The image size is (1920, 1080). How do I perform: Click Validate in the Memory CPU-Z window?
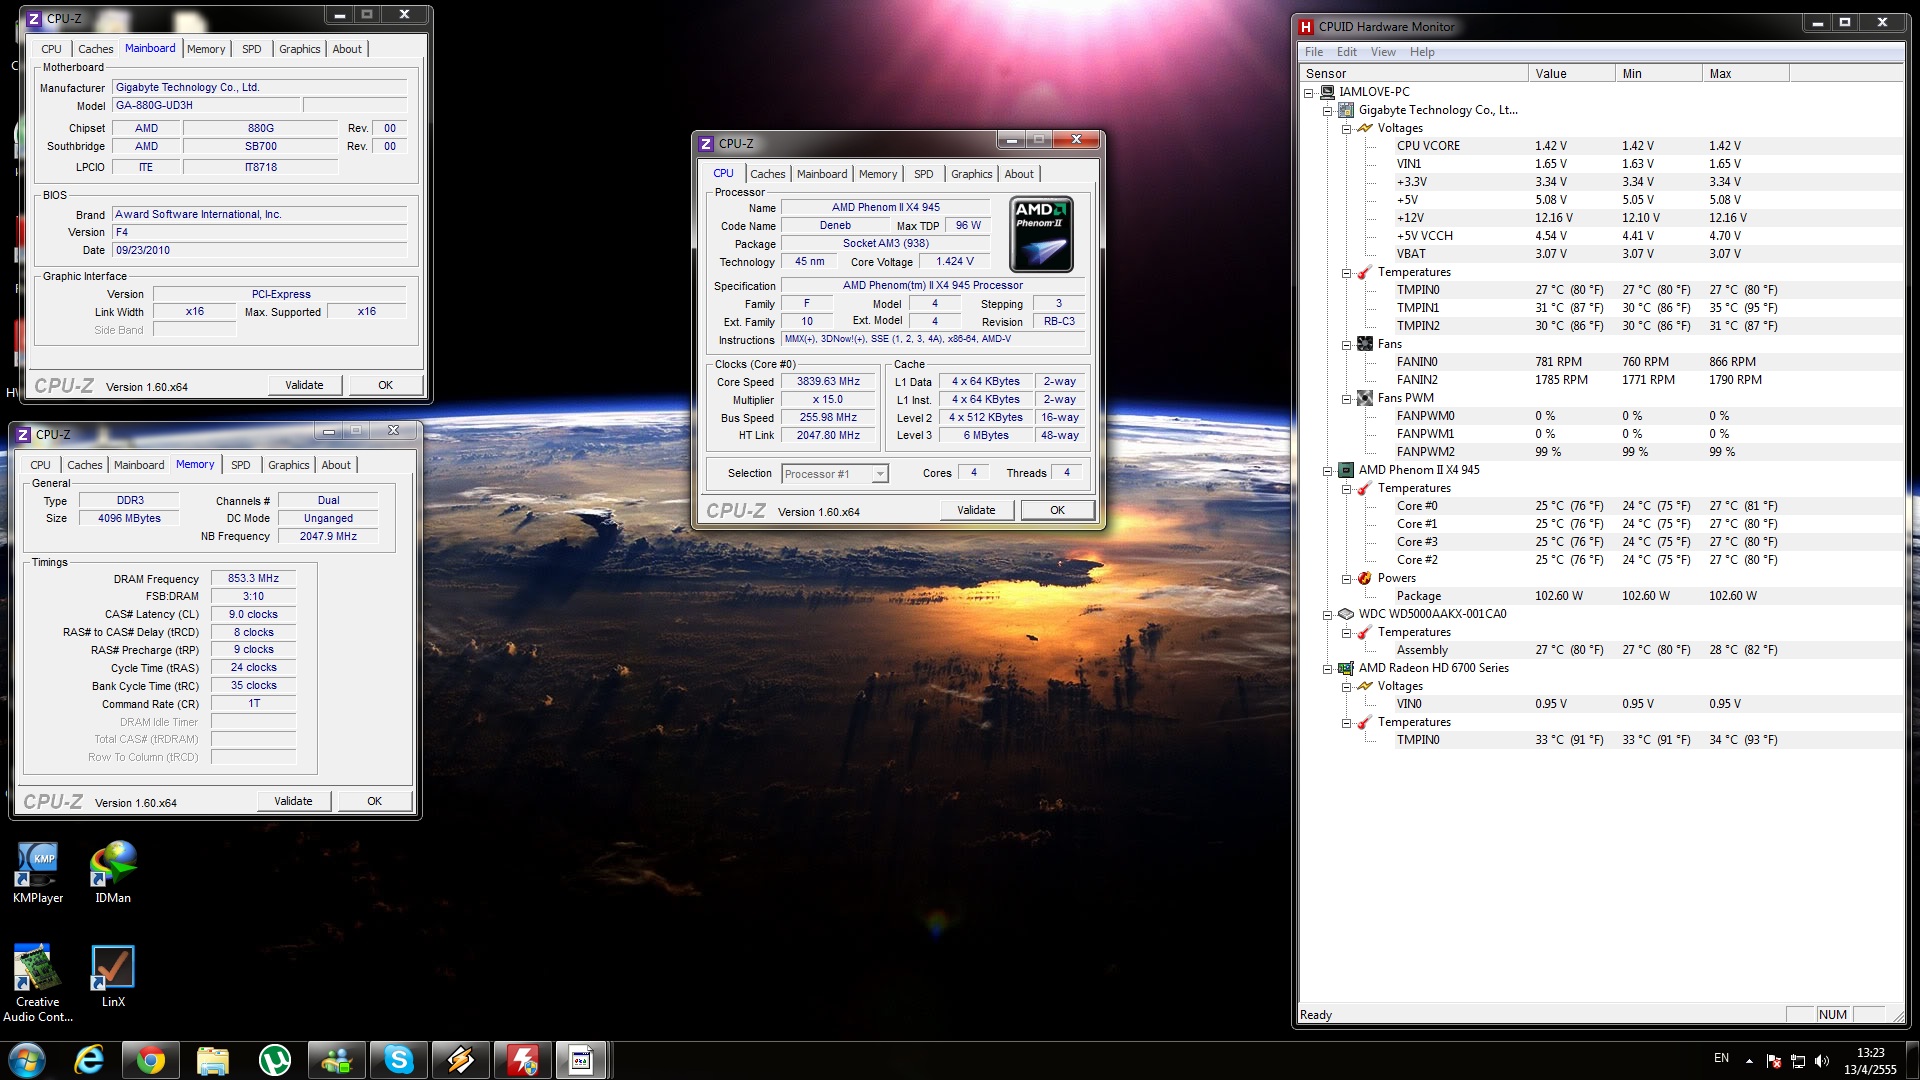(293, 801)
